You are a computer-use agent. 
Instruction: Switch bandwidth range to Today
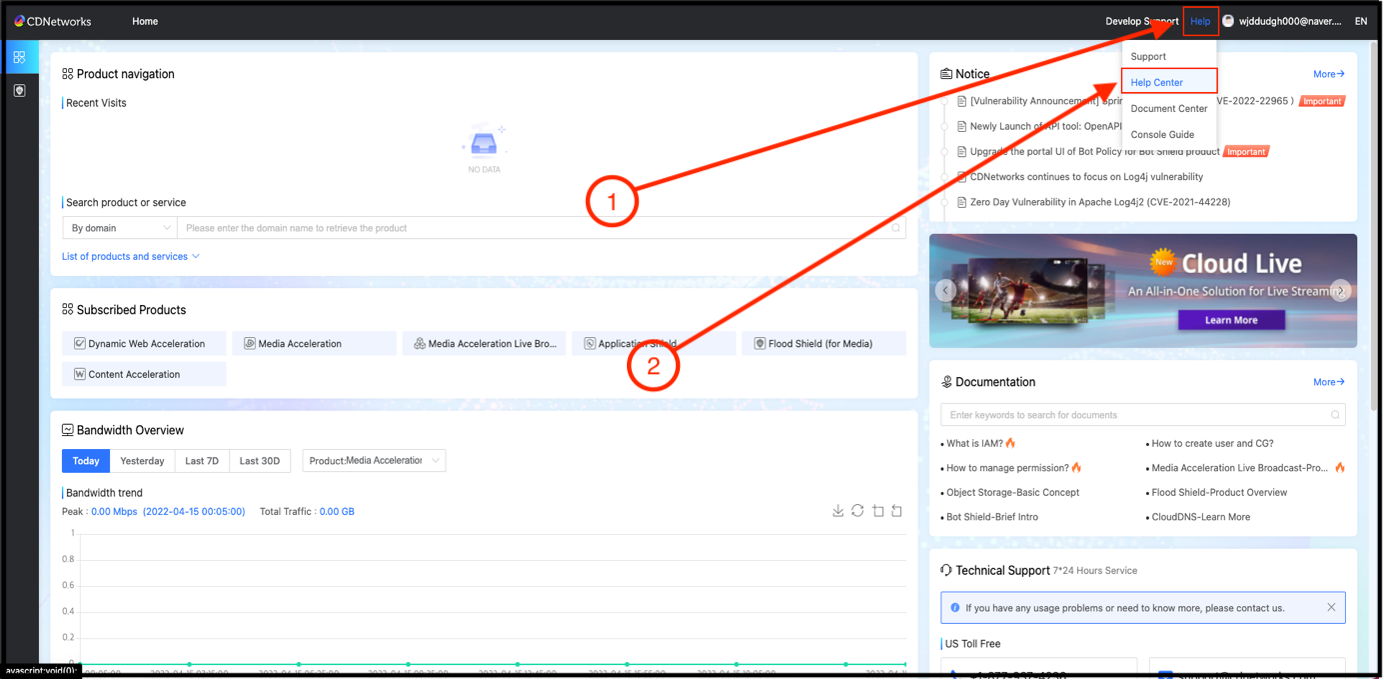pos(86,461)
